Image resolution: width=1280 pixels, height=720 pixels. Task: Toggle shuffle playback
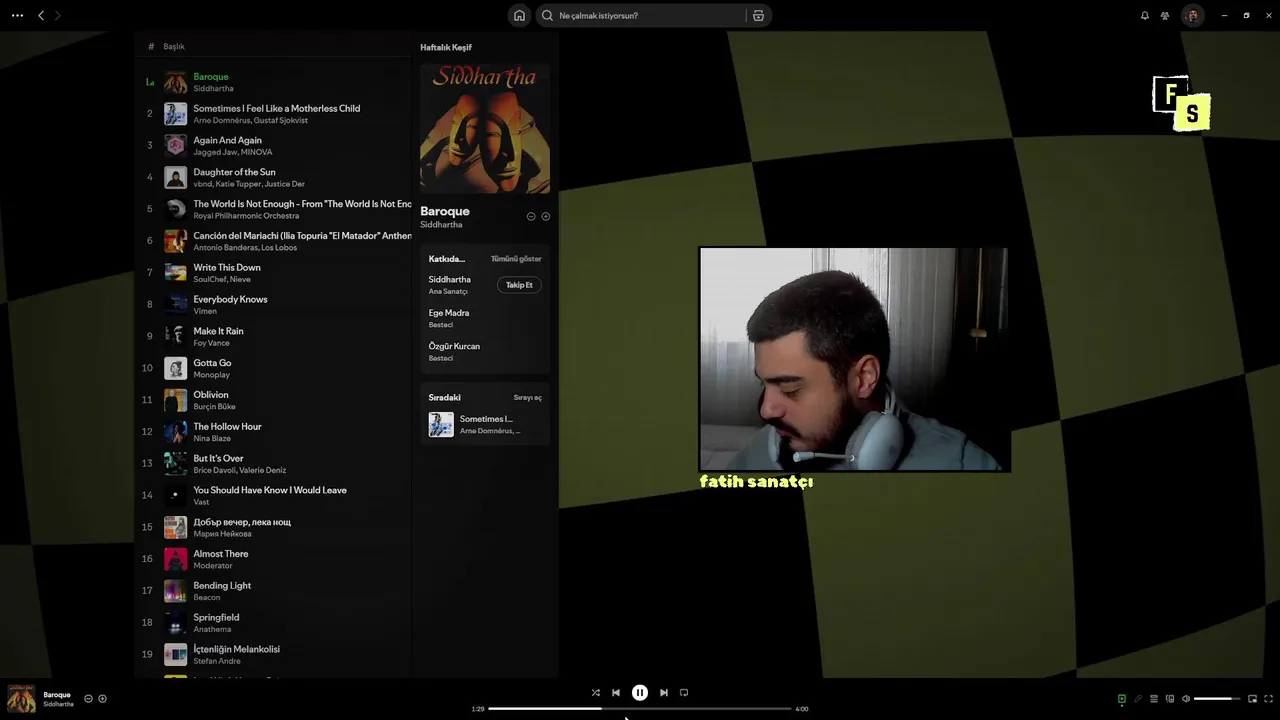[x=595, y=692]
